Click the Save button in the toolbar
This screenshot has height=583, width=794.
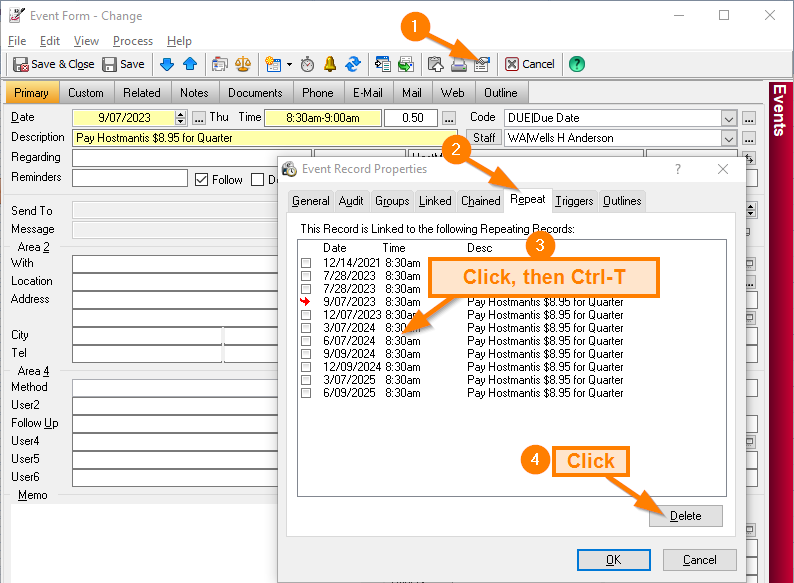(x=124, y=64)
